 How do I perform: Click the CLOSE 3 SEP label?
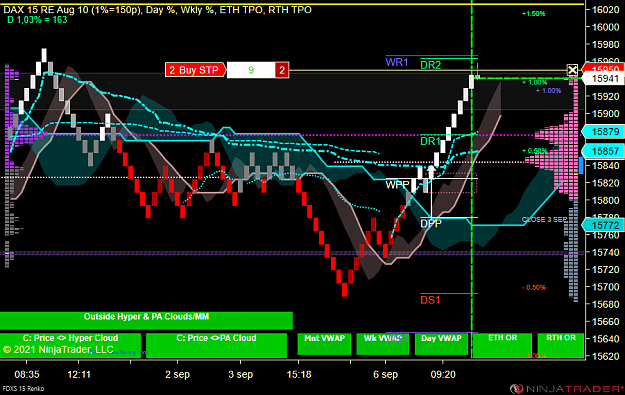pyautogui.click(x=544, y=220)
